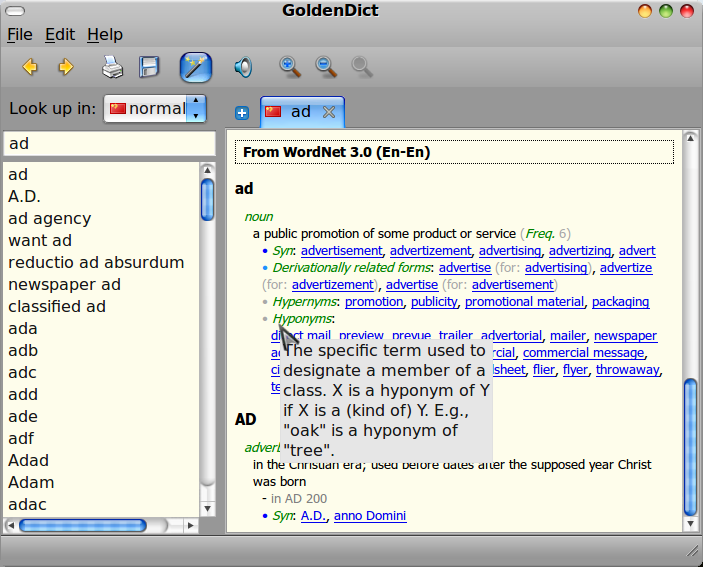Screen dimensions: 703x567
Task: Follow the 'advertisement' synonym link
Action: (342, 251)
